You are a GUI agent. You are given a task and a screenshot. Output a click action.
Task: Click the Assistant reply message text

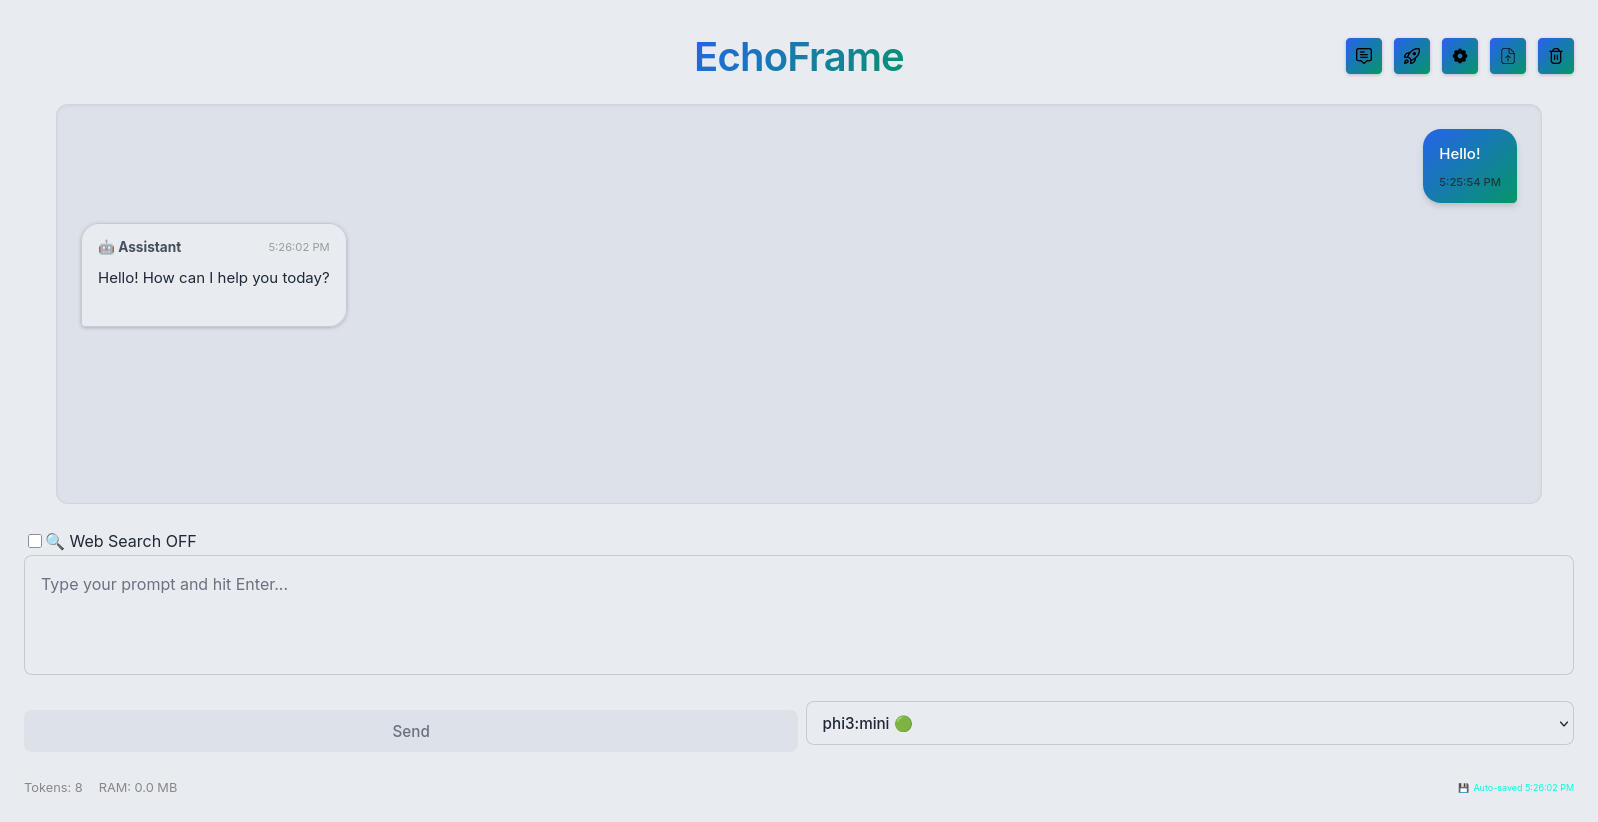coord(213,278)
